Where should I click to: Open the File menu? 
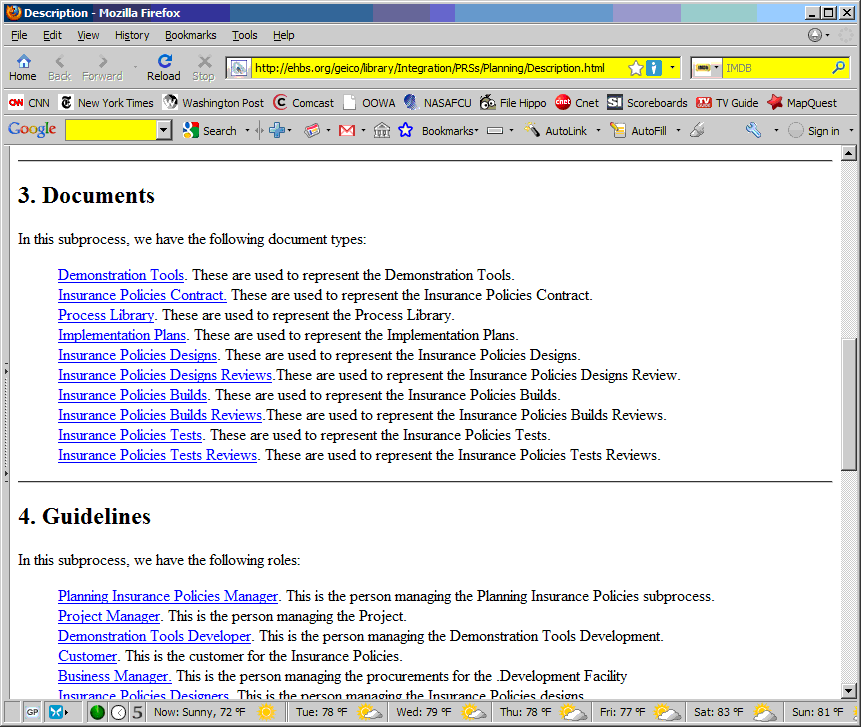click(19, 35)
